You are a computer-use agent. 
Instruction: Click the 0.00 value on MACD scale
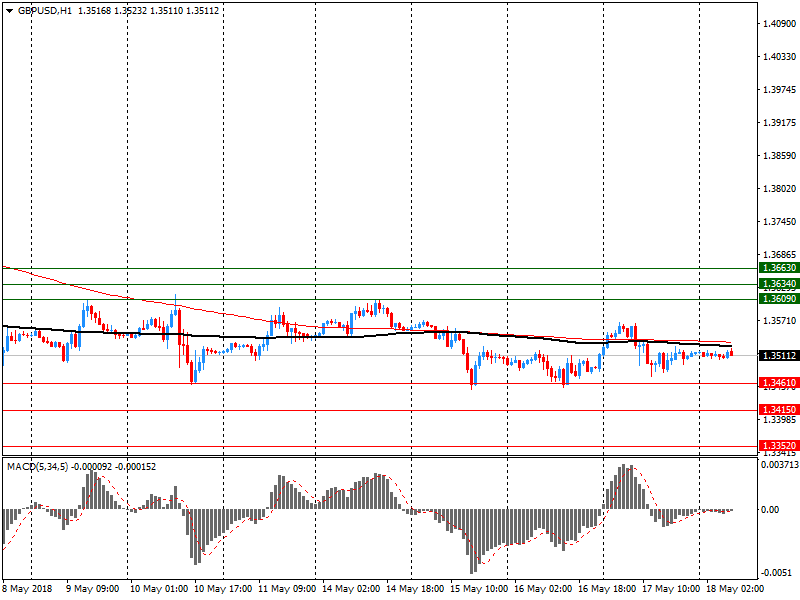771,510
